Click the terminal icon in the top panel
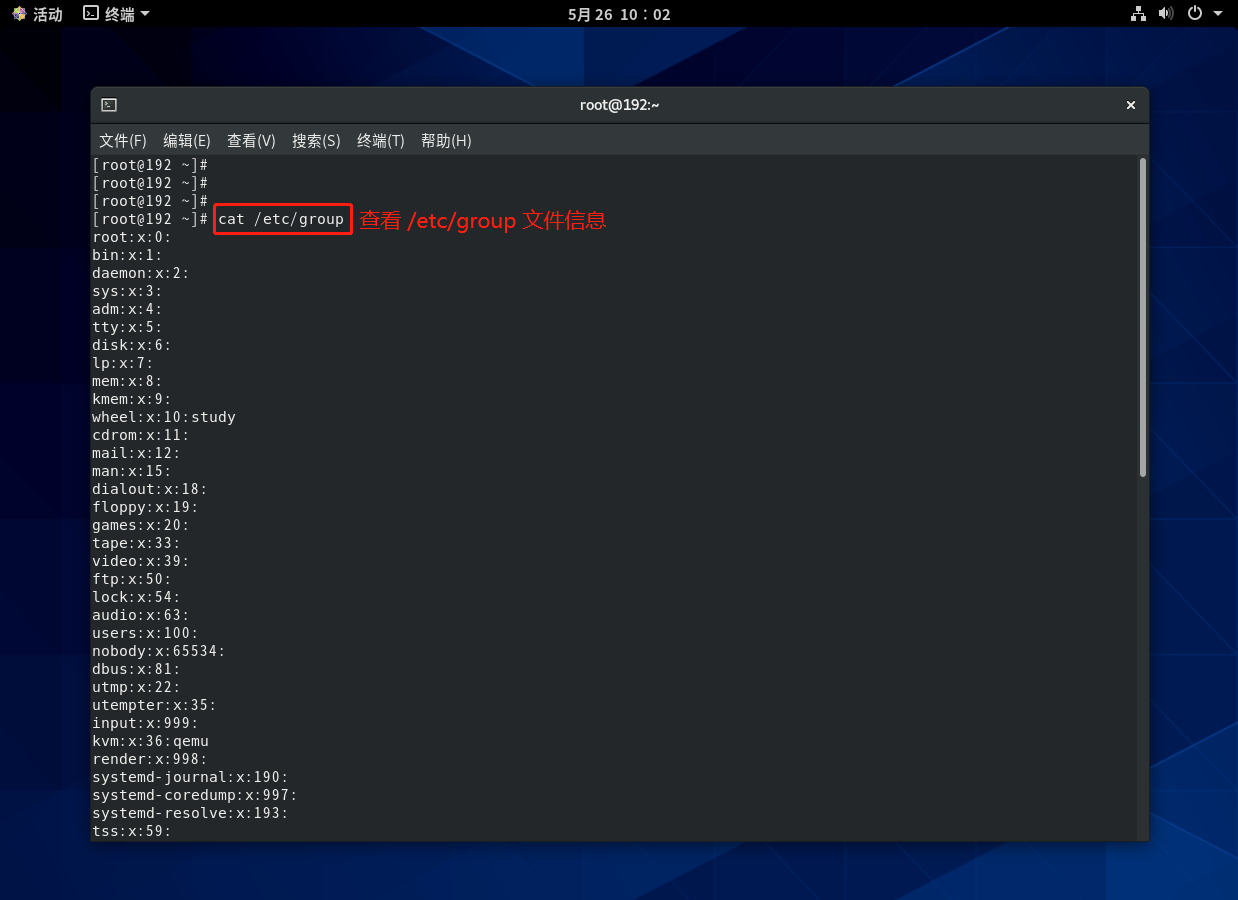Viewport: 1238px width, 900px height. (91, 14)
